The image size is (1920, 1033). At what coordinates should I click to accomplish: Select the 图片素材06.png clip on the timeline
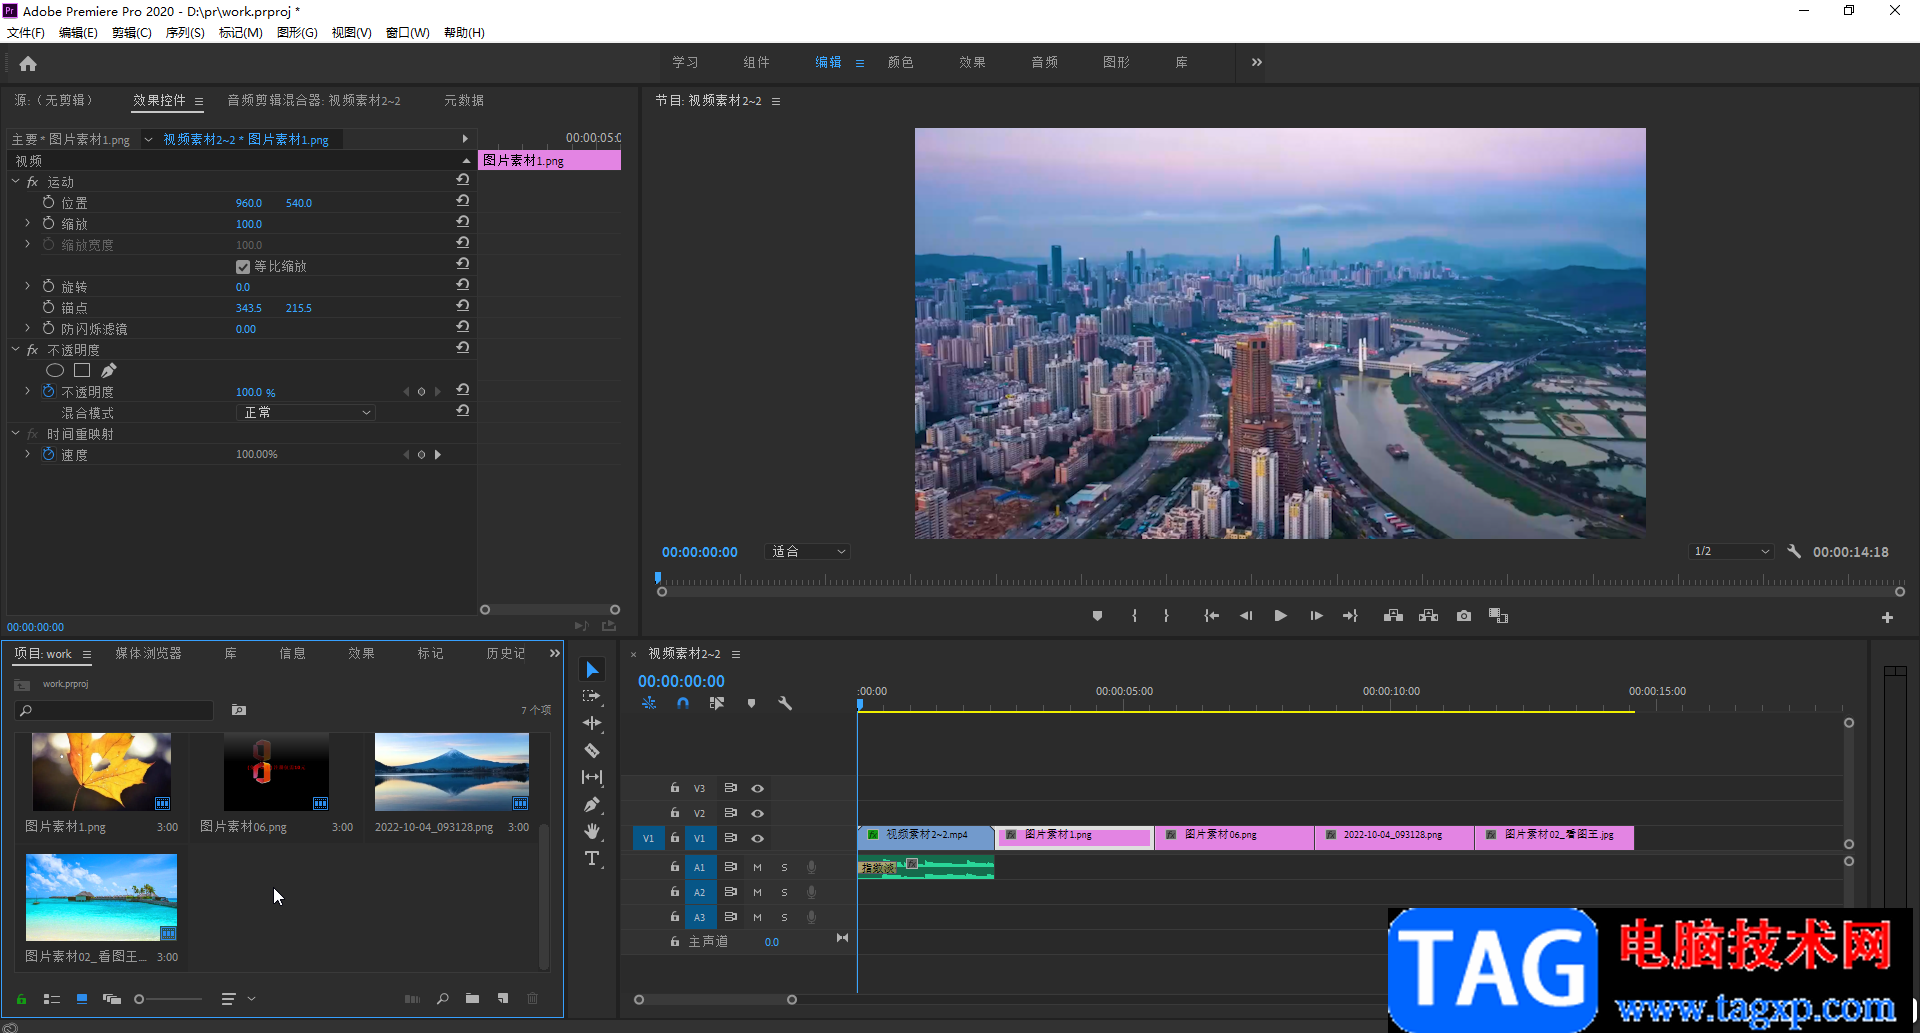point(1234,837)
